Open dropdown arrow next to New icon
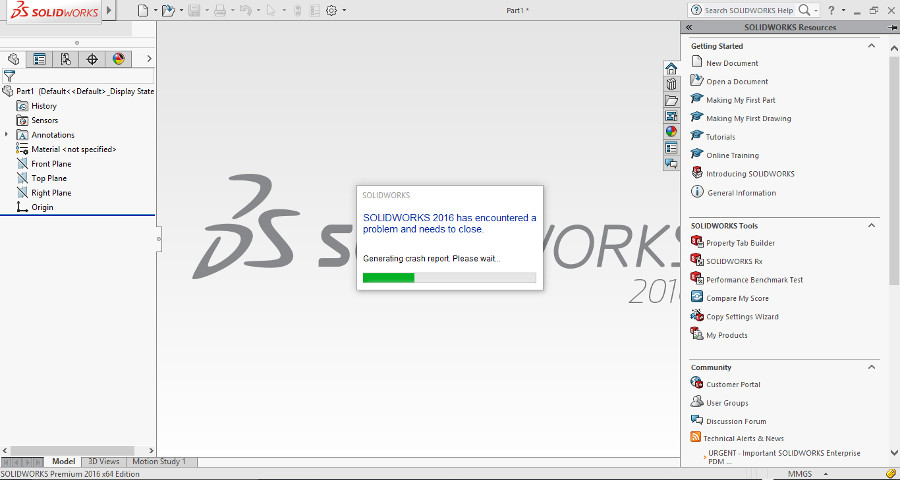 coord(156,10)
